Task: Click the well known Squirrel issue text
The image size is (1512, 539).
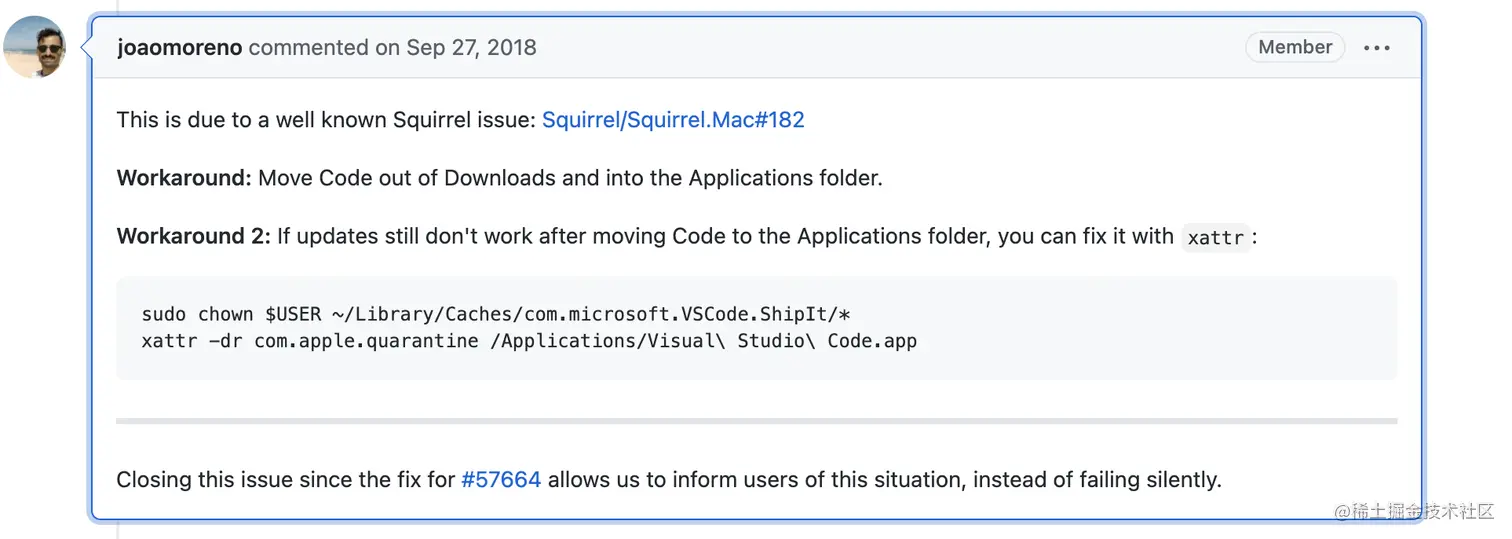Action: pyautogui.click(x=398, y=120)
